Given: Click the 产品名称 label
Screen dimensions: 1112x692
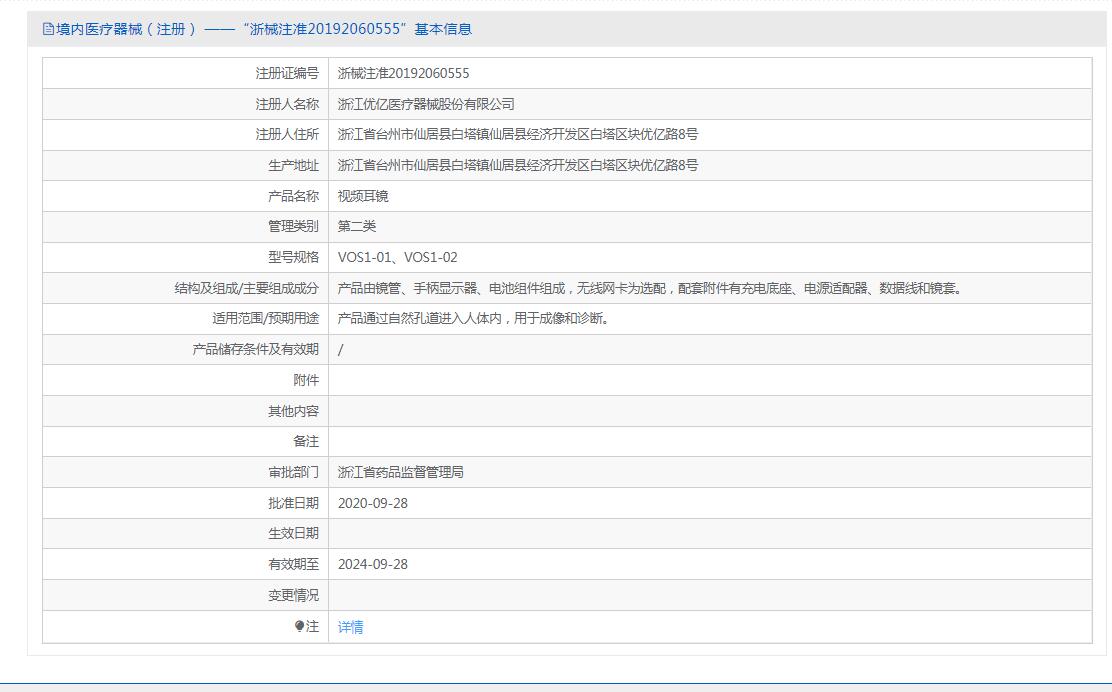Looking at the screenshot, I should click(x=294, y=196).
